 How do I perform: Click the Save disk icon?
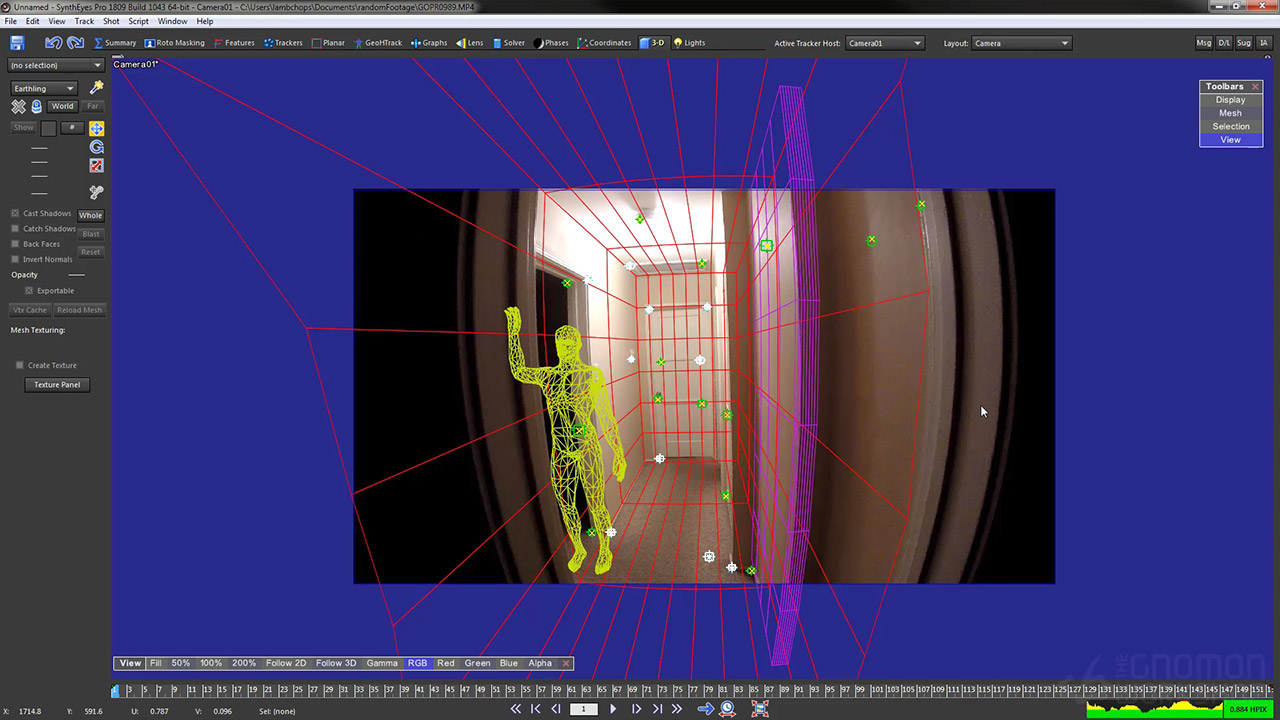point(17,43)
